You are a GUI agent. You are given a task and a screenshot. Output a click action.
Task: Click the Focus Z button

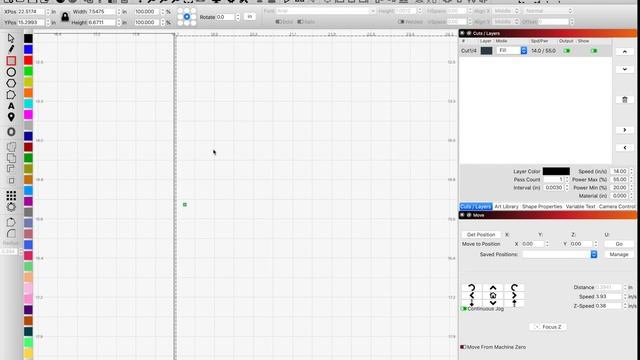(548, 327)
